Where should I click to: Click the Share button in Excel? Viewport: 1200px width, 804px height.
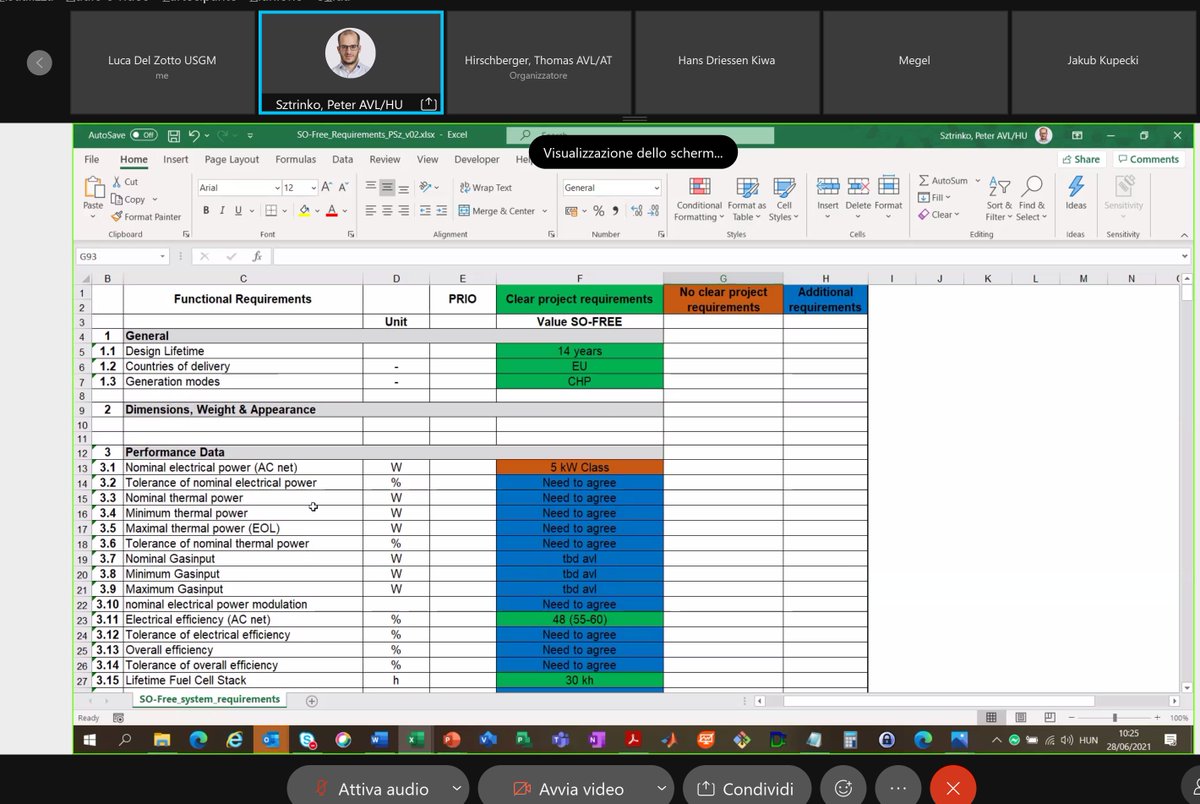1080,159
